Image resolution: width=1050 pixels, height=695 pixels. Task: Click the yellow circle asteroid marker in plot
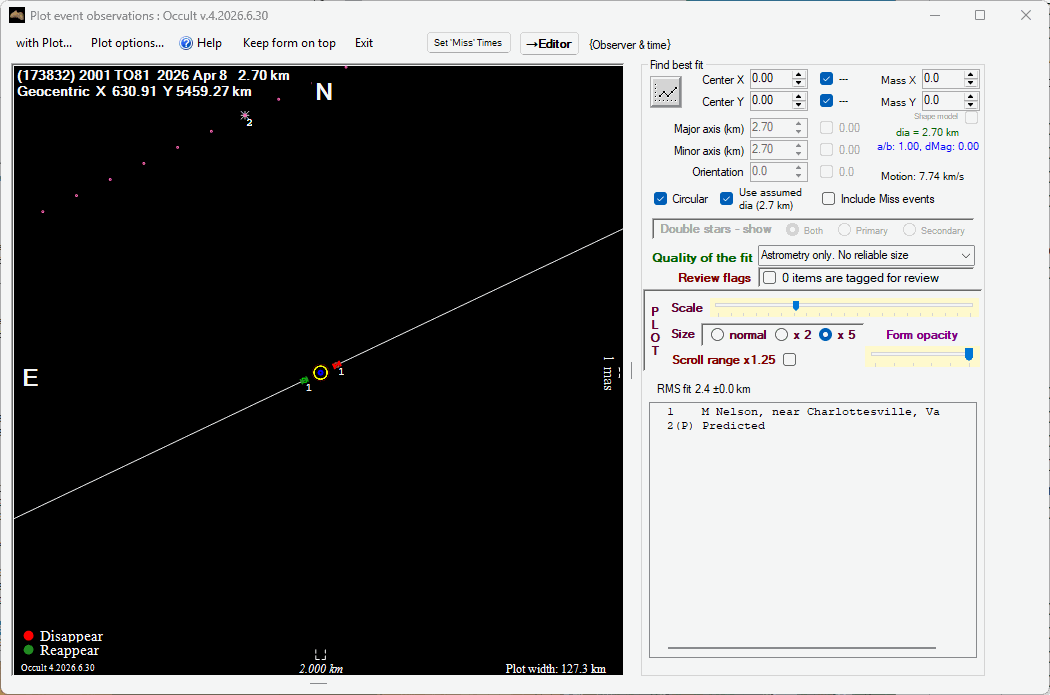pyautogui.click(x=320, y=373)
